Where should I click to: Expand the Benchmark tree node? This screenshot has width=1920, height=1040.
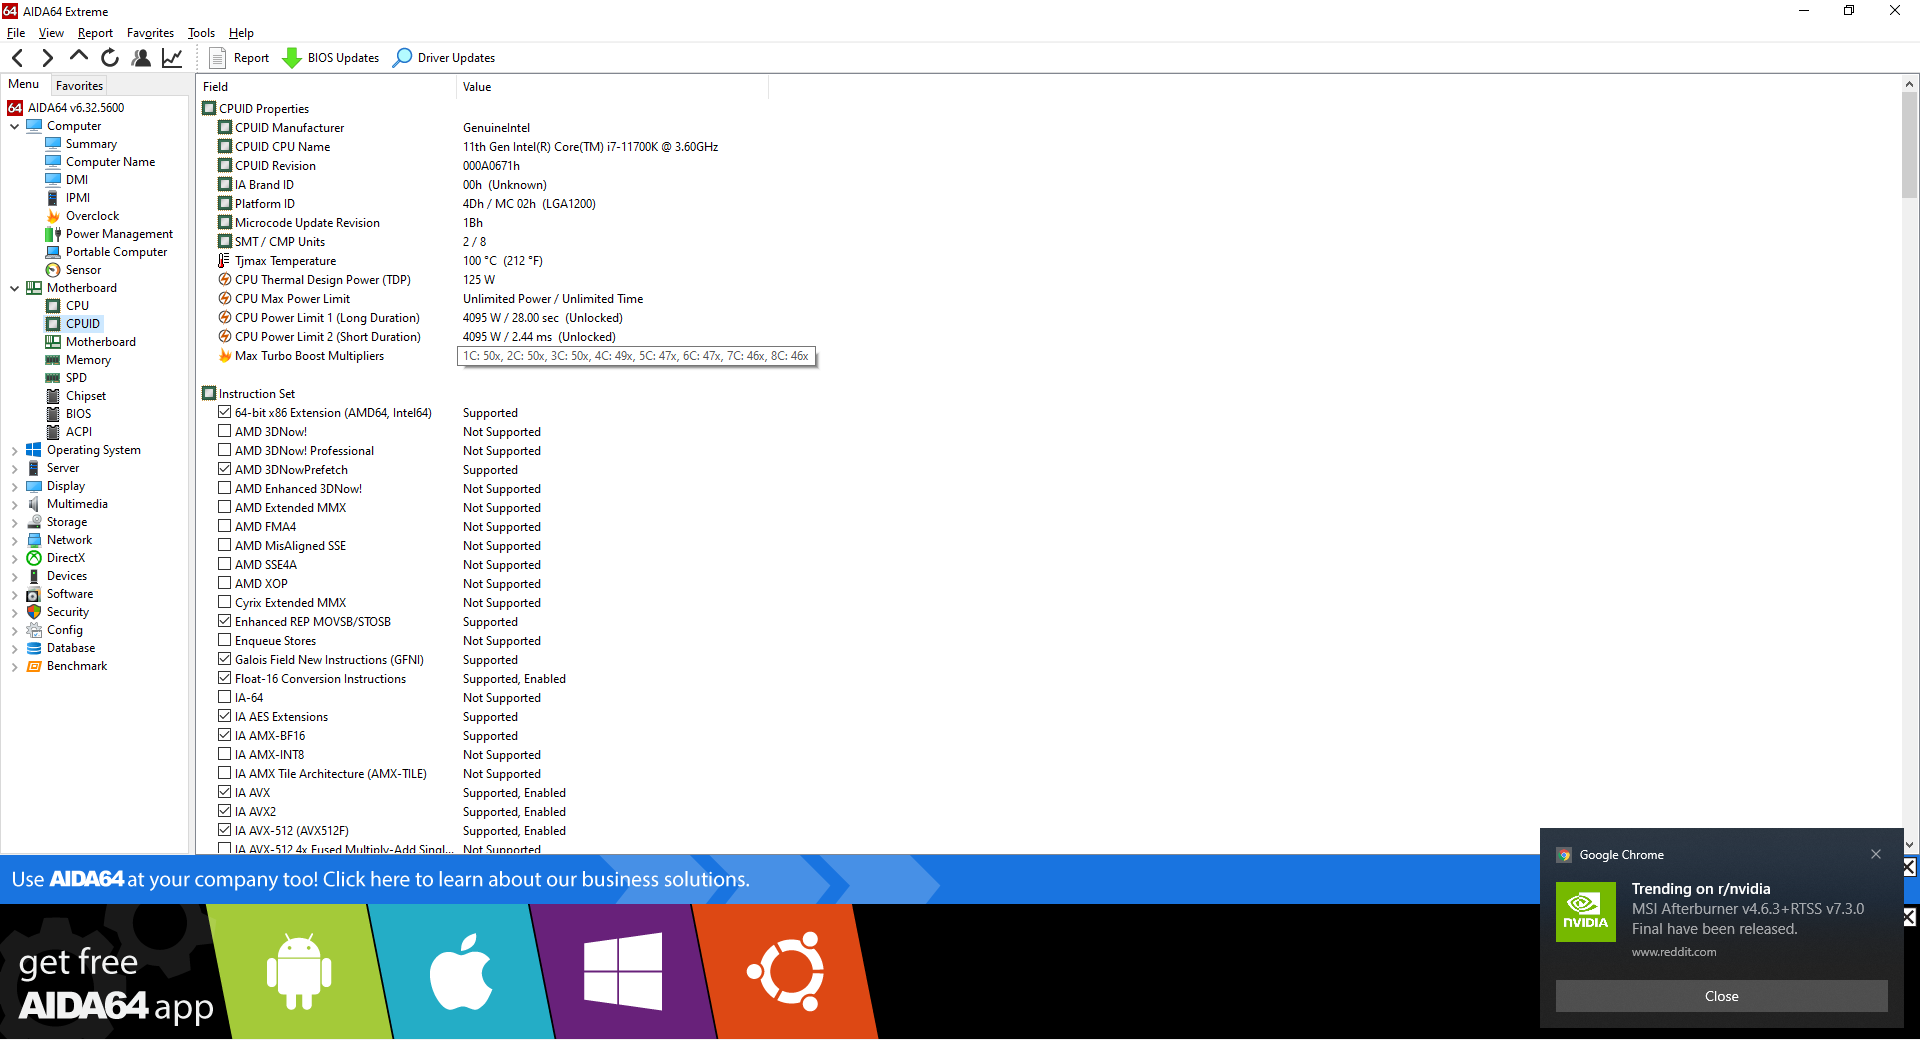tap(15, 667)
